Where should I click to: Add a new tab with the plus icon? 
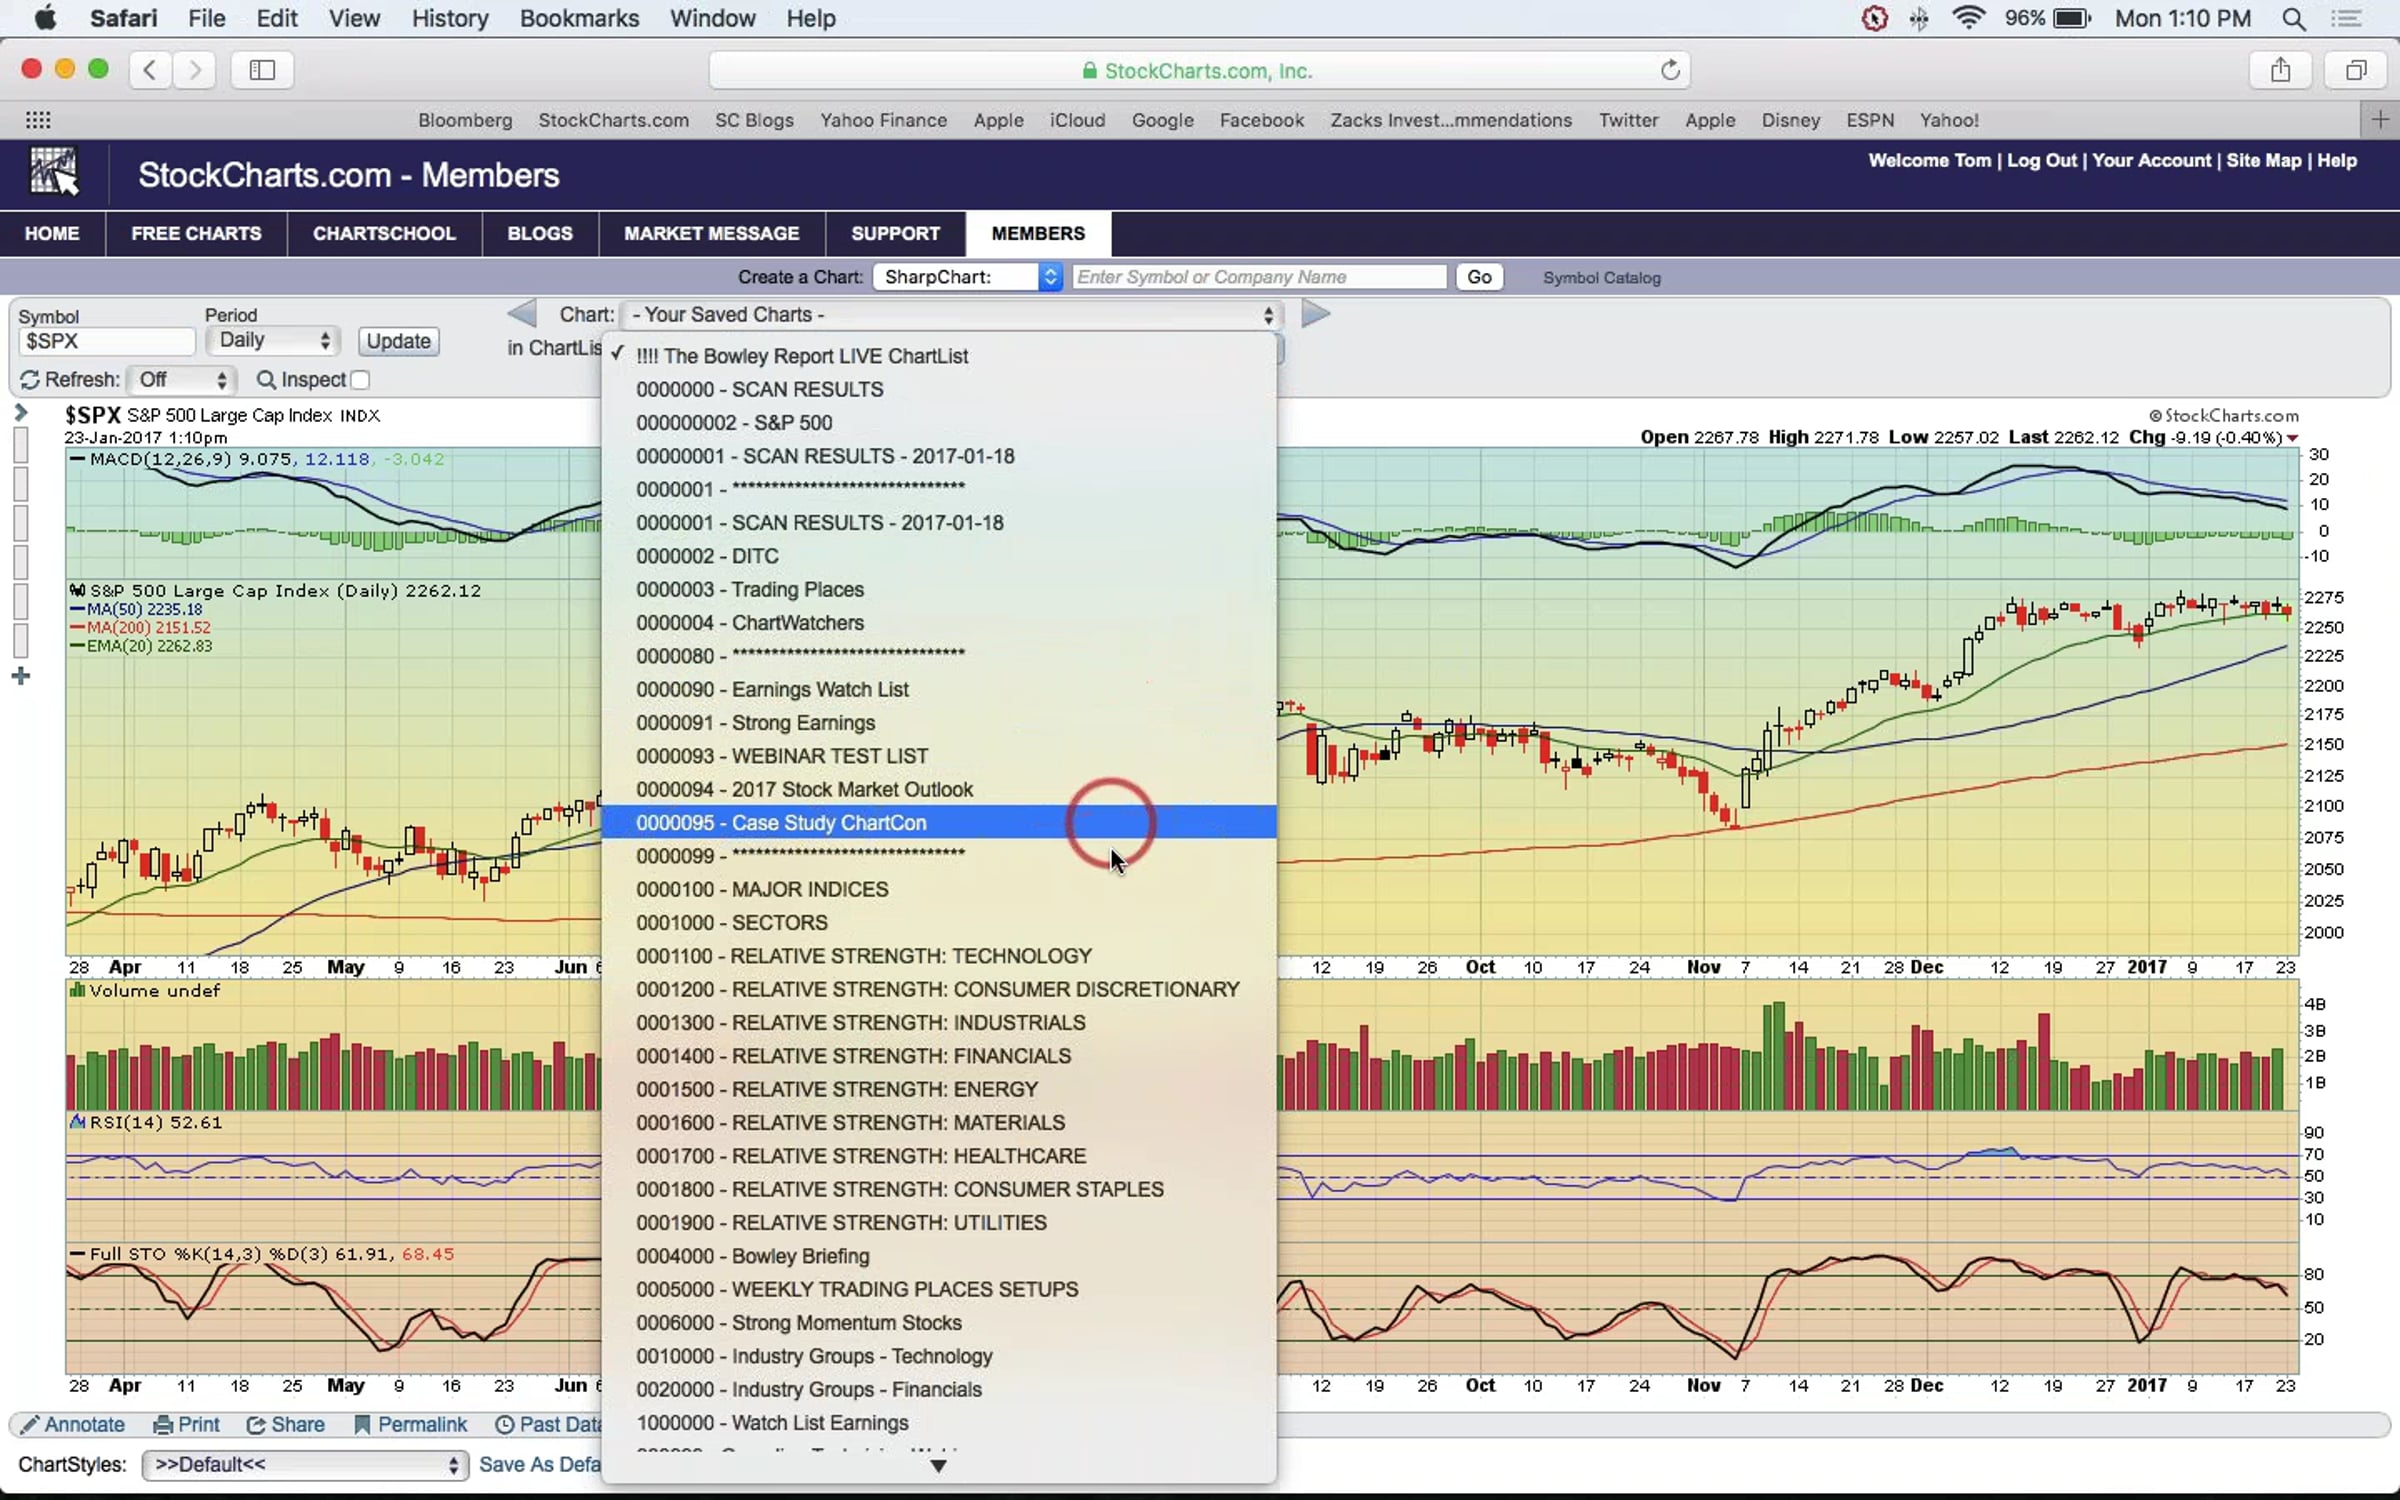pos(2380,120)
